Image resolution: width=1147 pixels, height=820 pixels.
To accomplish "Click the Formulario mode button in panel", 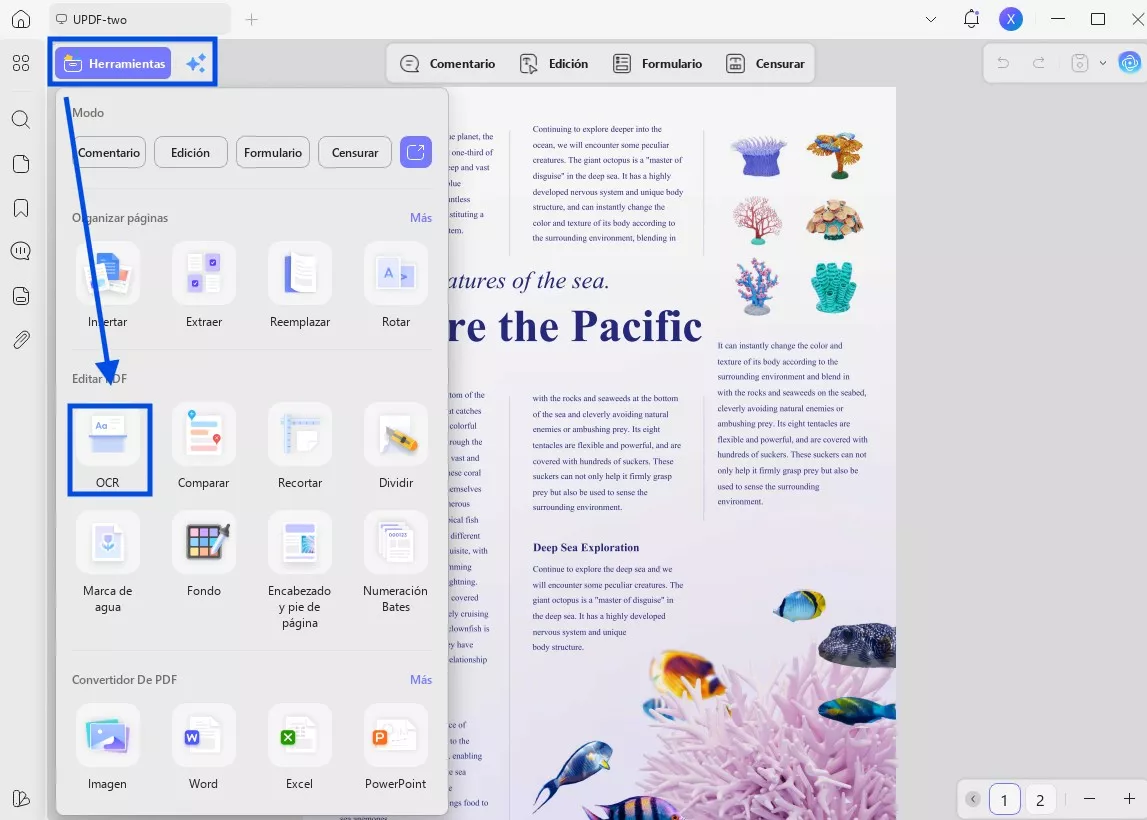I will pyautogui.click(x=273, y=152).
